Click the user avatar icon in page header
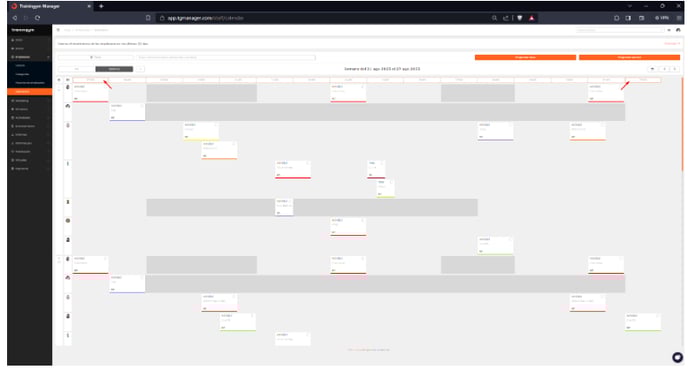 678,30
